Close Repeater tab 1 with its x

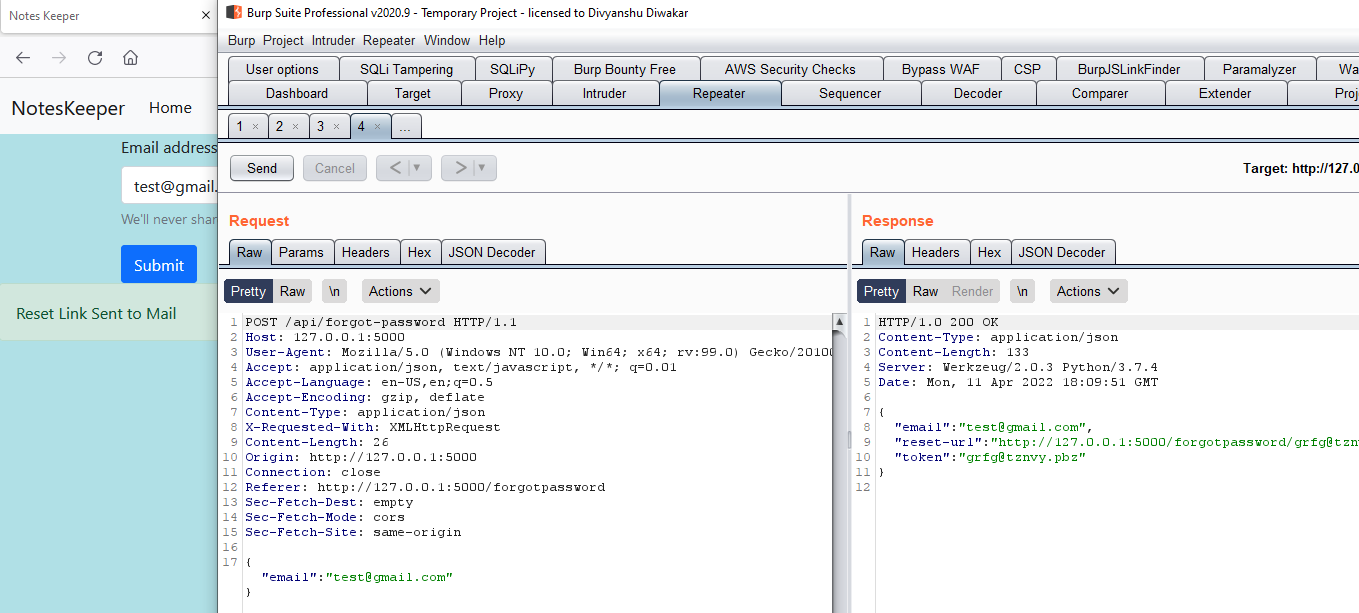[255, 127]
